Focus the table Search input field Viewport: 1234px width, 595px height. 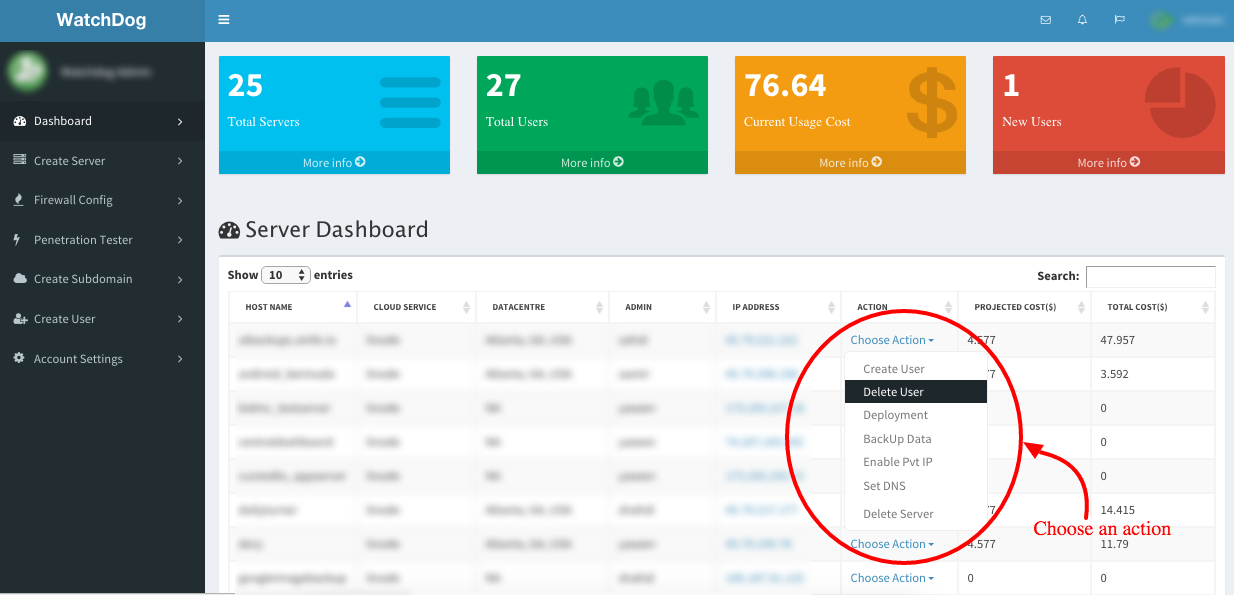1151,276
